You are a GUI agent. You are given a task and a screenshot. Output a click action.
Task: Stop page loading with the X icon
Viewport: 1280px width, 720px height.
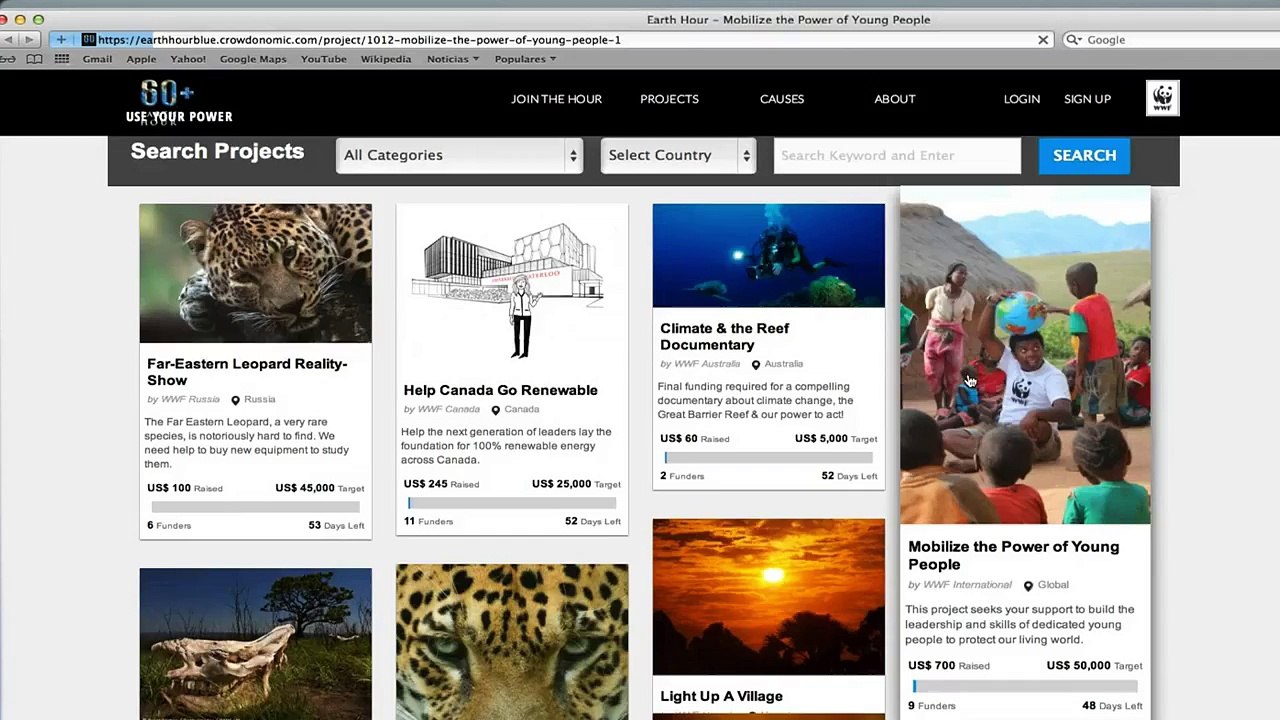[1043, 40]
